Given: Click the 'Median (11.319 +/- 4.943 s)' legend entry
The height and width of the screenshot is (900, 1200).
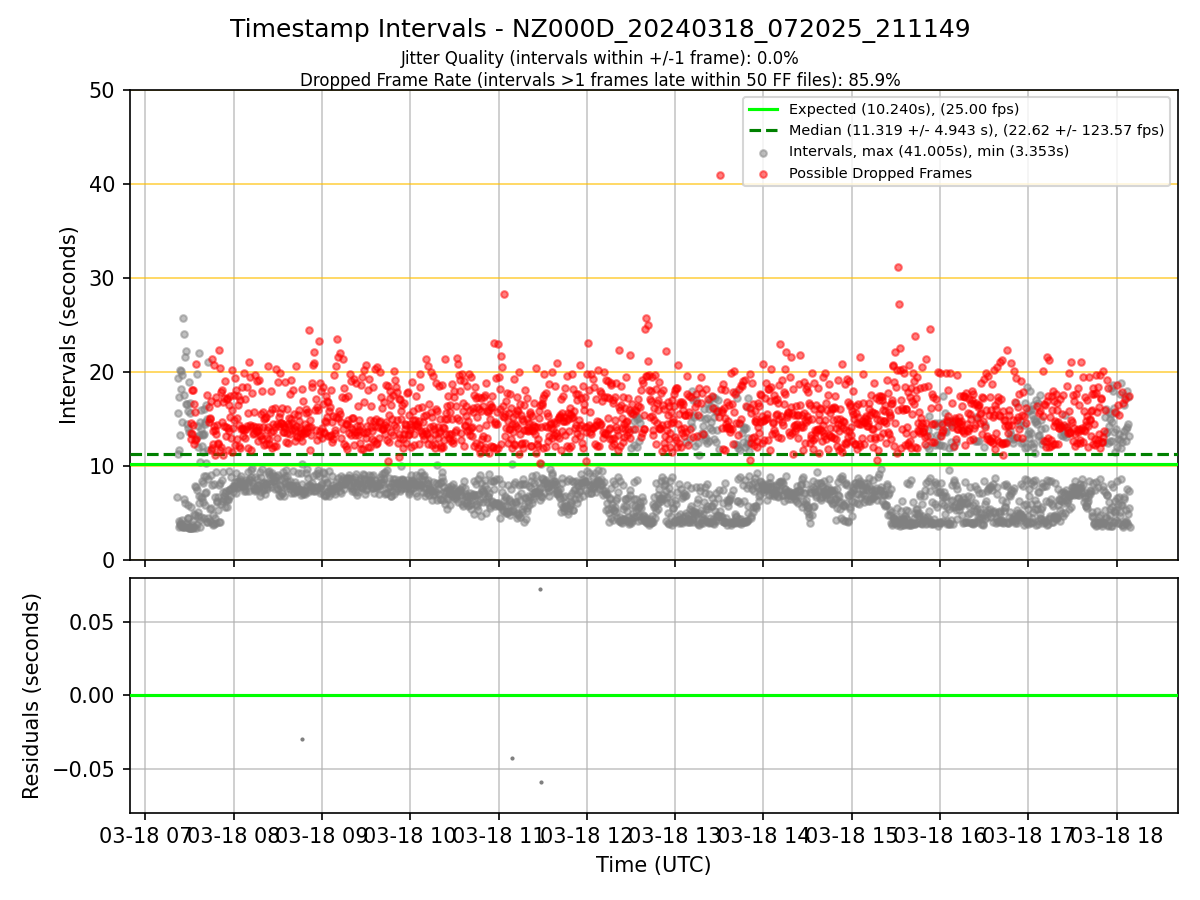Looking at the screenshot, I should click(x=976, y=130).
